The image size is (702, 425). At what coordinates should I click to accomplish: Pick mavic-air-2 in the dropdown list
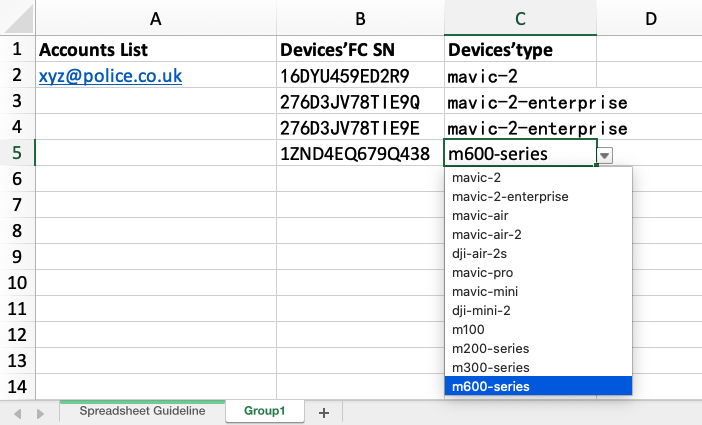[538, 235]
